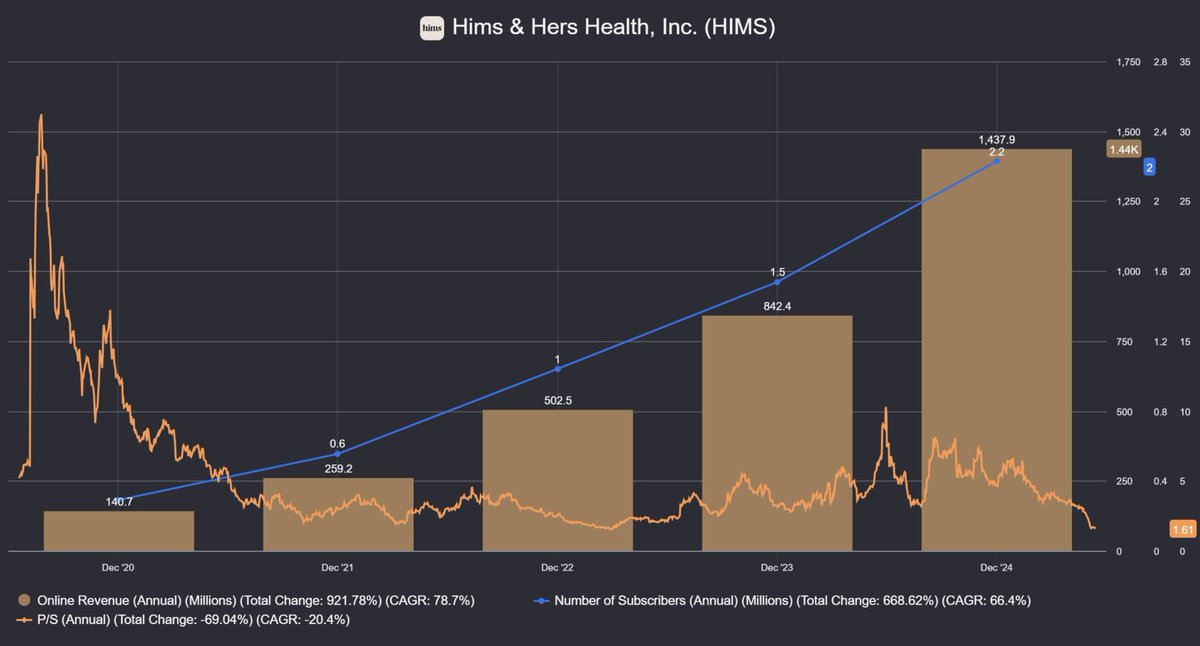Select the Dec '21 revenue bar

(338, 514)
